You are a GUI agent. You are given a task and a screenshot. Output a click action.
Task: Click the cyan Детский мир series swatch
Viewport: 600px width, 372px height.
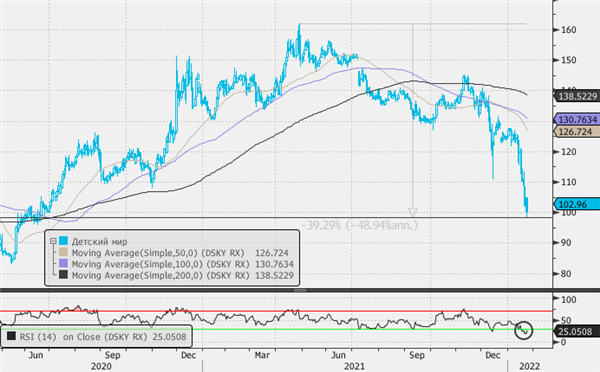(64, 241)
